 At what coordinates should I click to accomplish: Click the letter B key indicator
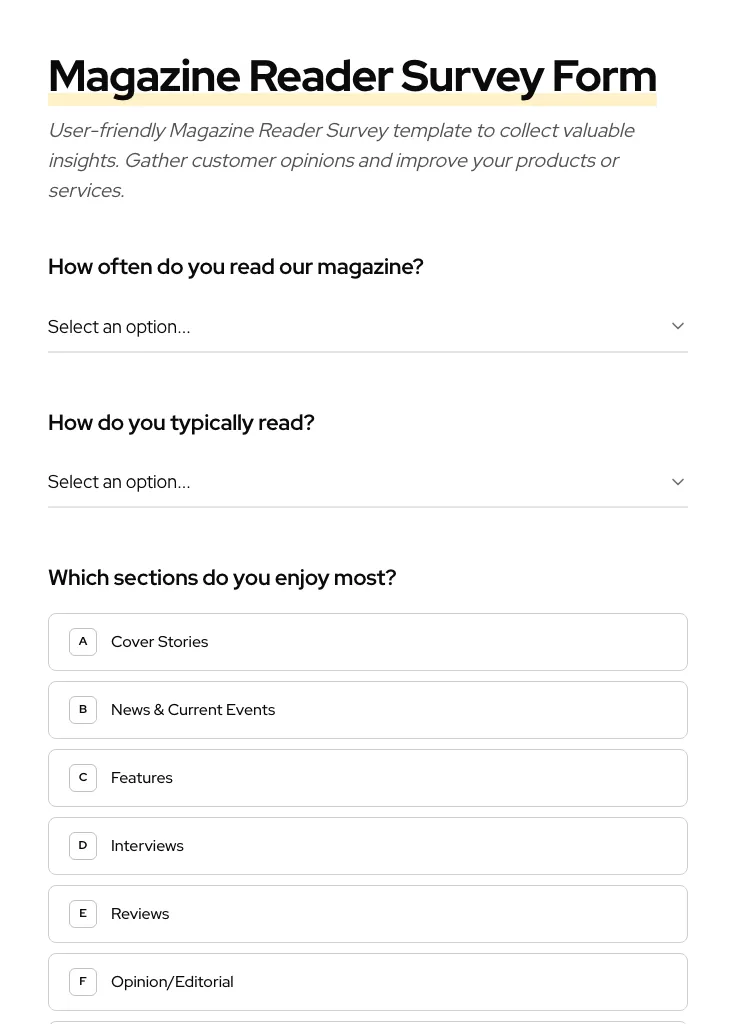(x=83, y=709)
